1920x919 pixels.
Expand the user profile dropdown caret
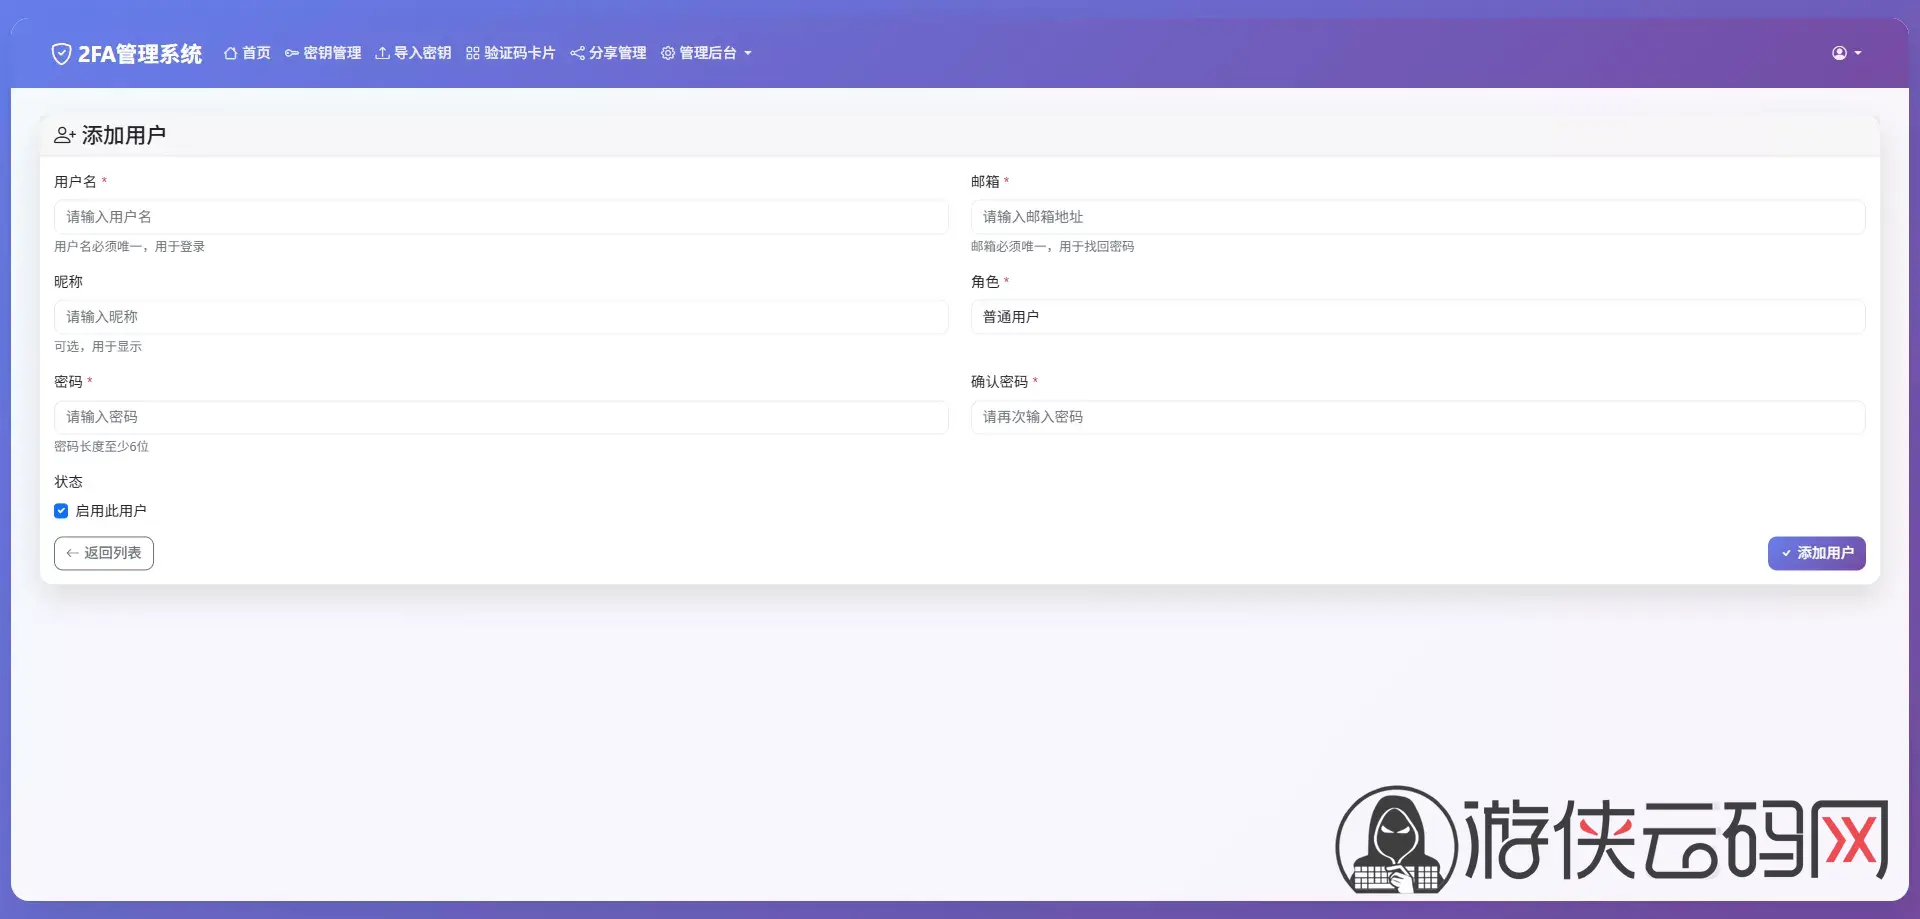1858,54
